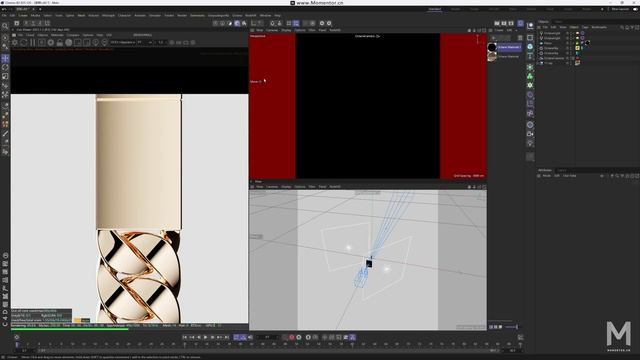Image resolution: width=640 pixels, height=360 pixels.
Task: Click the pick focus icon in Live Viewer toolbar
Action: tap(96, 42)
